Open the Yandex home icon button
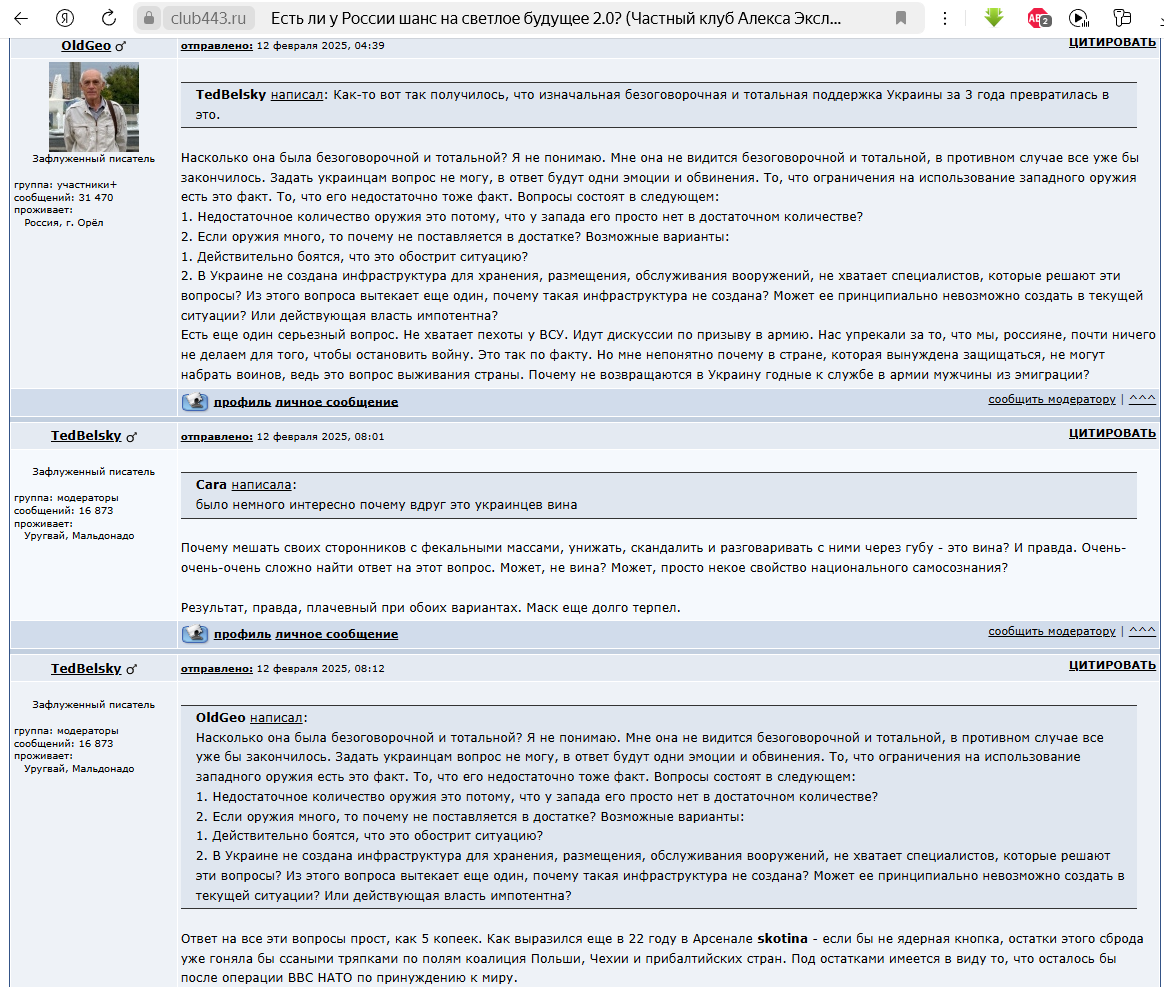 coord(65,18)
